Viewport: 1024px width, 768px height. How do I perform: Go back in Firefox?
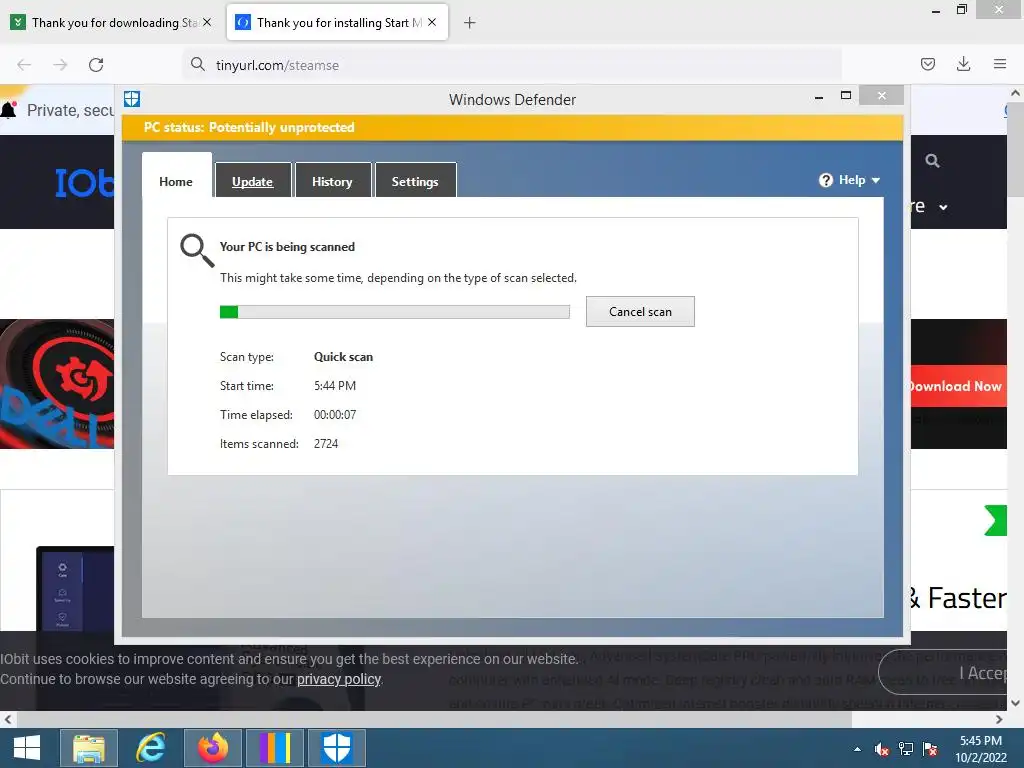tap(24, 65)
